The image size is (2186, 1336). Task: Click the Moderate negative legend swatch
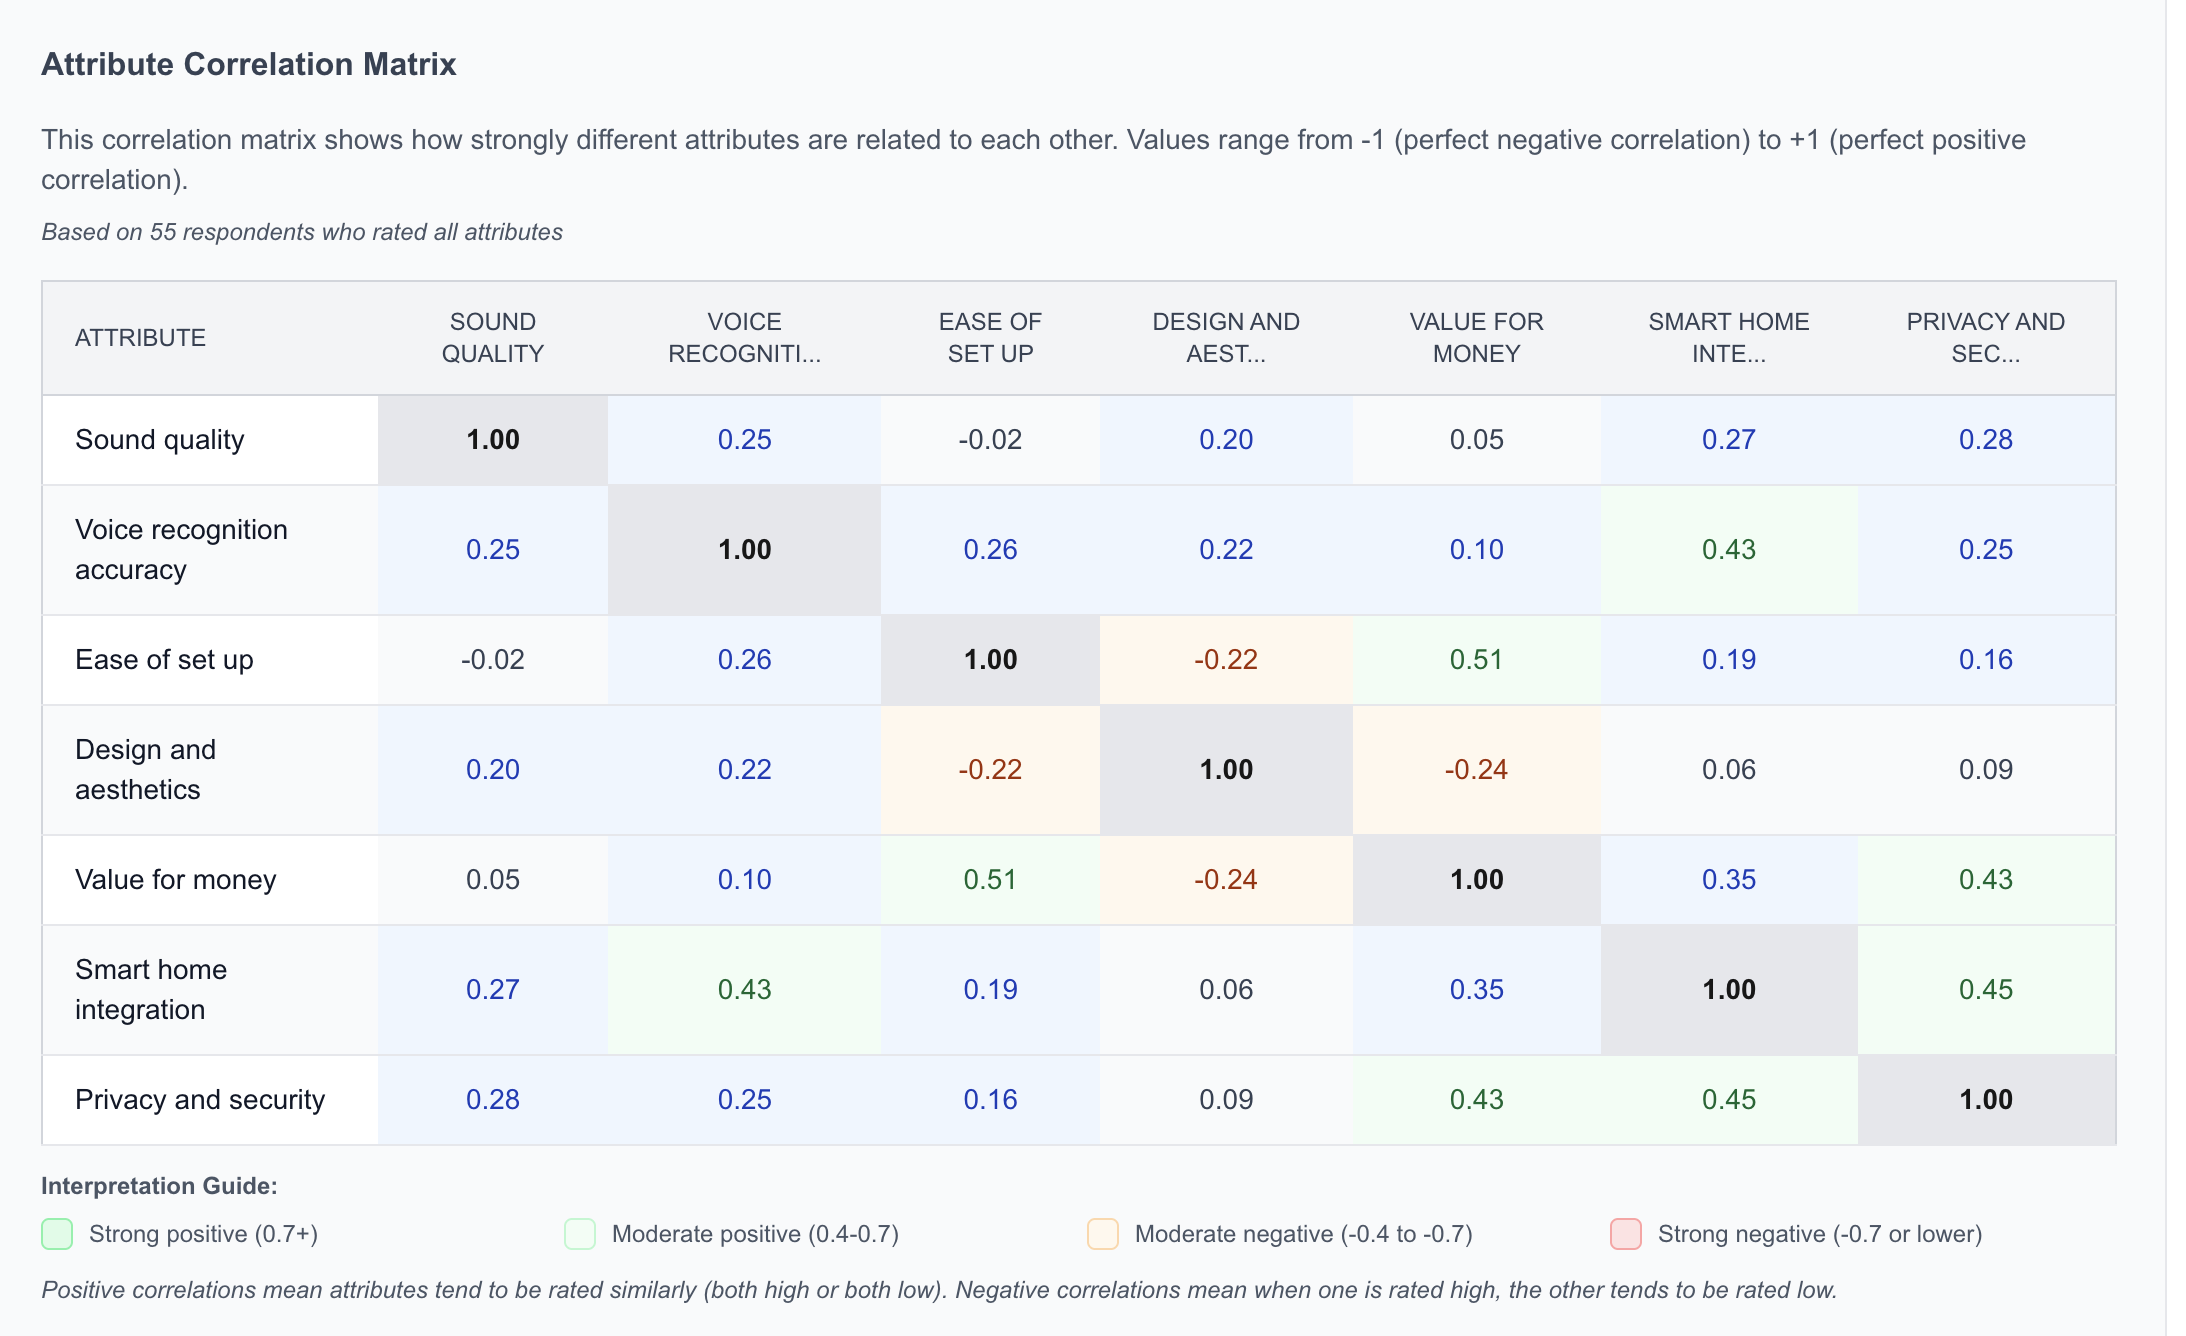point(1103,1234)
